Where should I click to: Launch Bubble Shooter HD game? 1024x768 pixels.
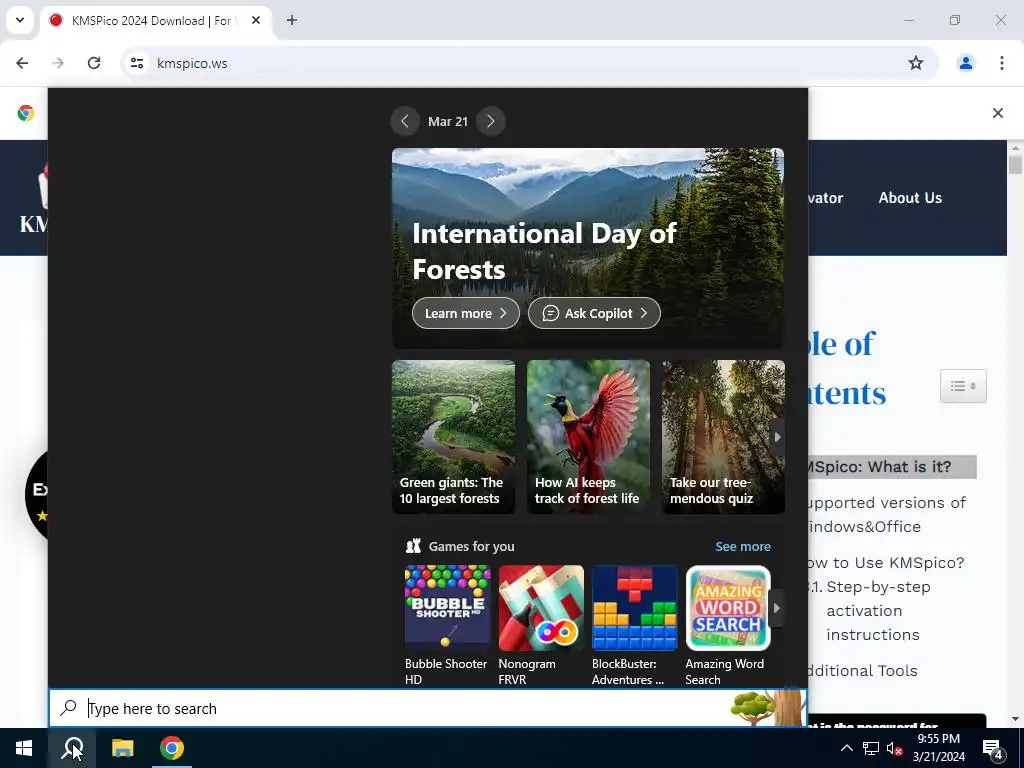pos(447,626)
